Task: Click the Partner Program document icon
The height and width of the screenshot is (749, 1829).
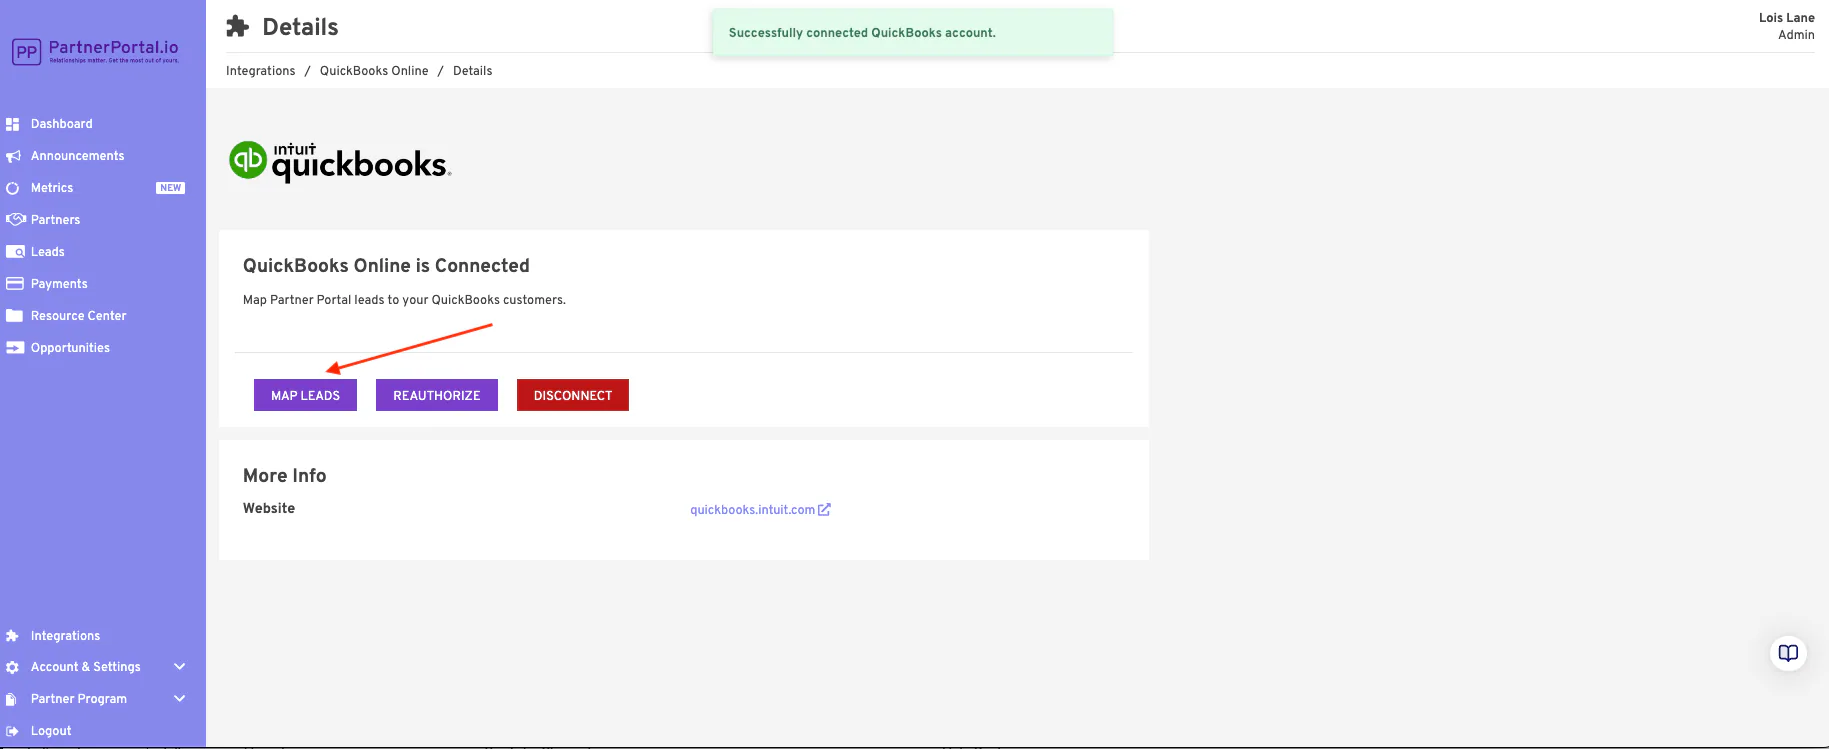Action: point(11,699)
